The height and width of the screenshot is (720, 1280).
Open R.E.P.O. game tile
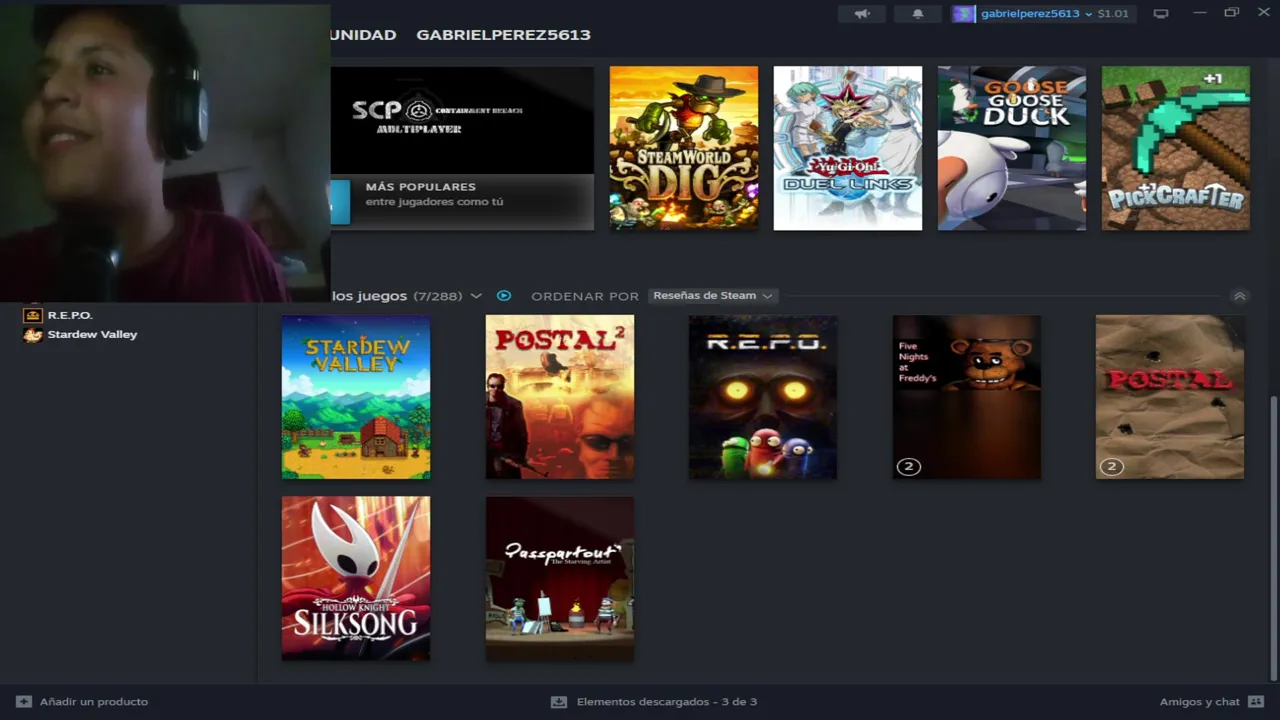(763, 397)
